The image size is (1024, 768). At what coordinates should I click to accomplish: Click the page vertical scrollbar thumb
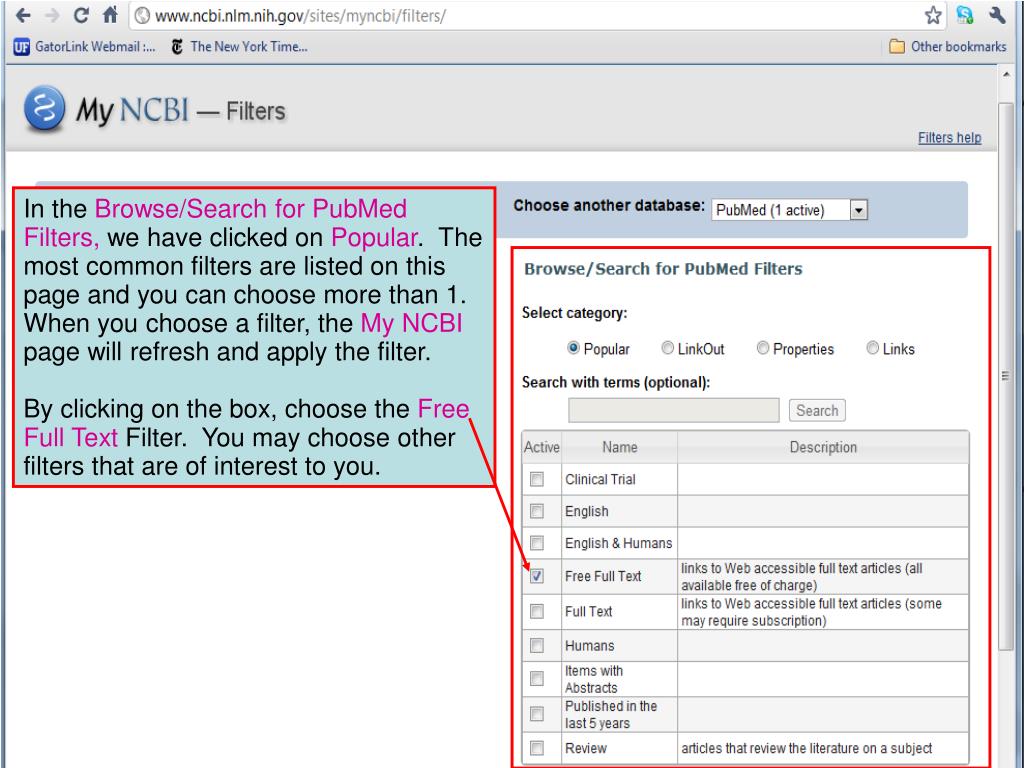(1006, 376)
